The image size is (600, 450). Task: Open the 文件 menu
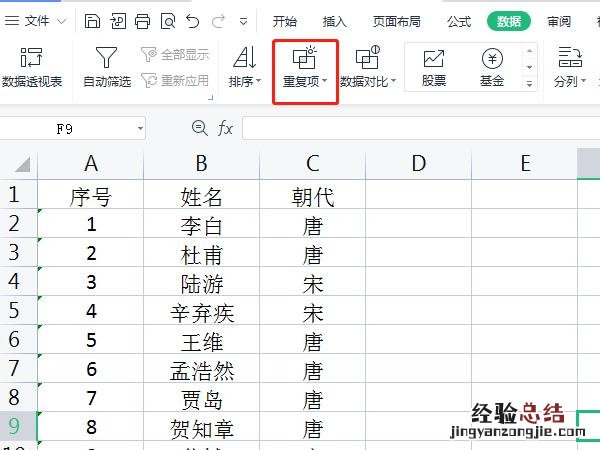(x=35, y=21)
